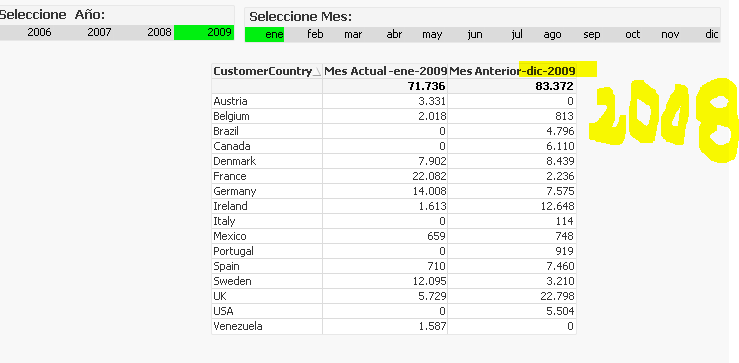
Task: Click the Seleccione Mes caption
Action: click(301, 17)
